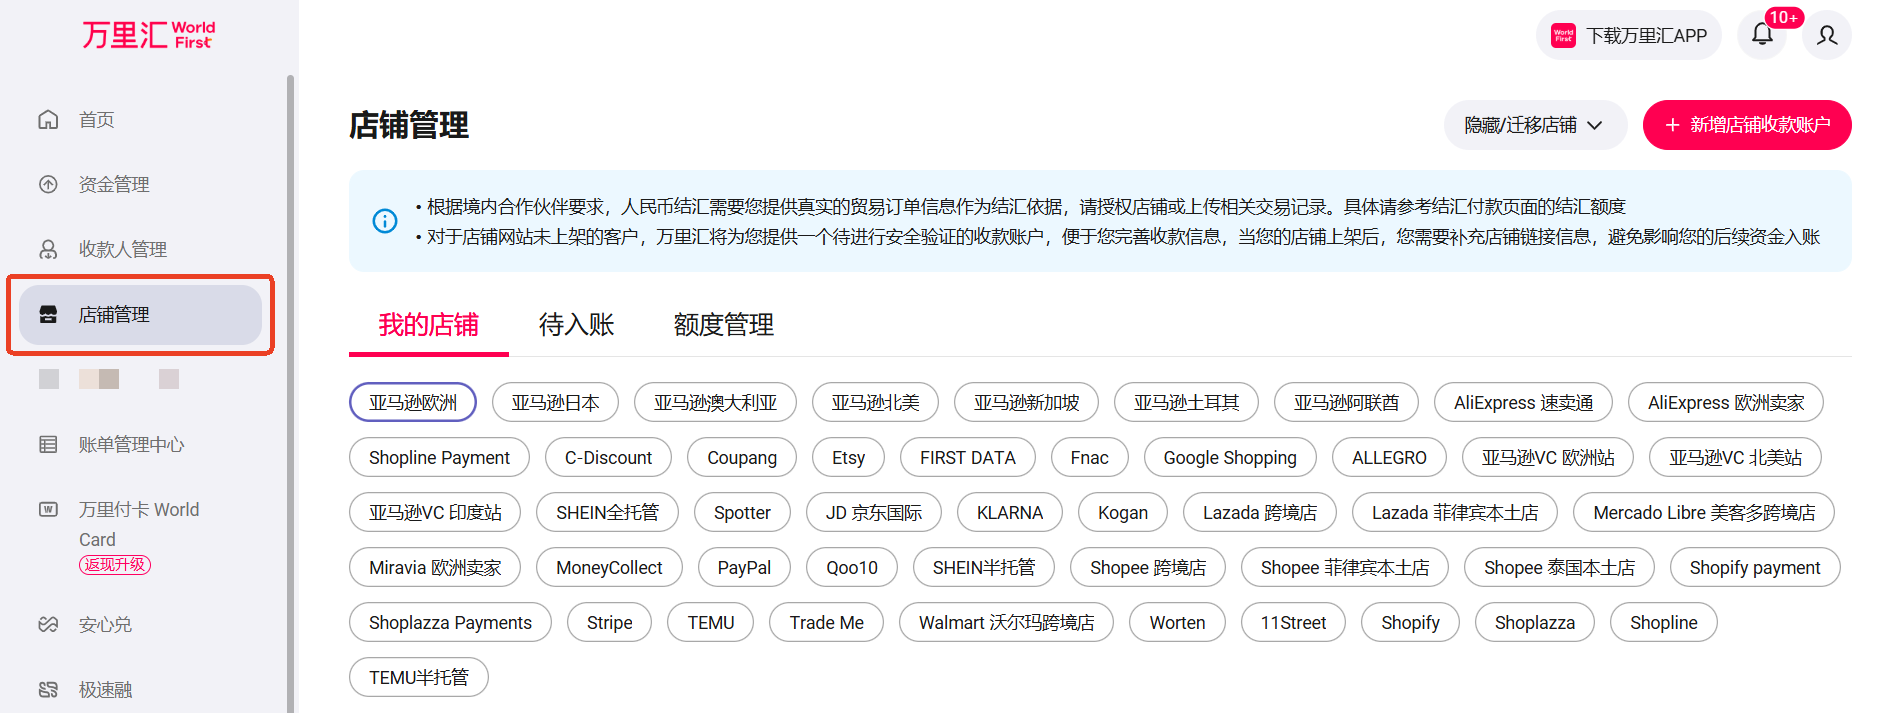
Task: Select the 亚马逊土耳其 chip
Action: tap(1186, 402)
